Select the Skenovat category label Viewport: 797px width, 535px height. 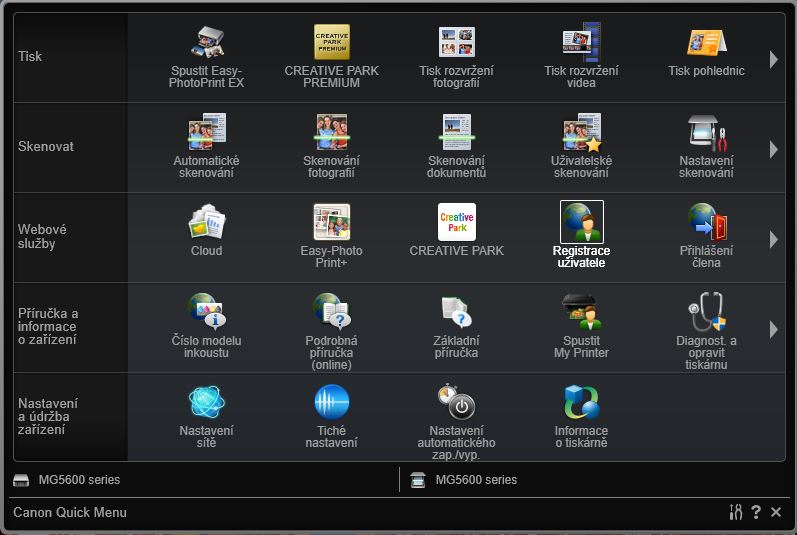pos(46,147)
